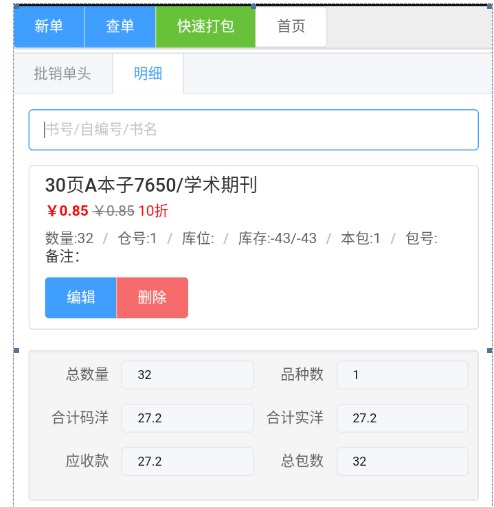494x507 pixels.
Task: Open item title 30页A本子7650/学术期刊
Action: click(x=151, y=185)
